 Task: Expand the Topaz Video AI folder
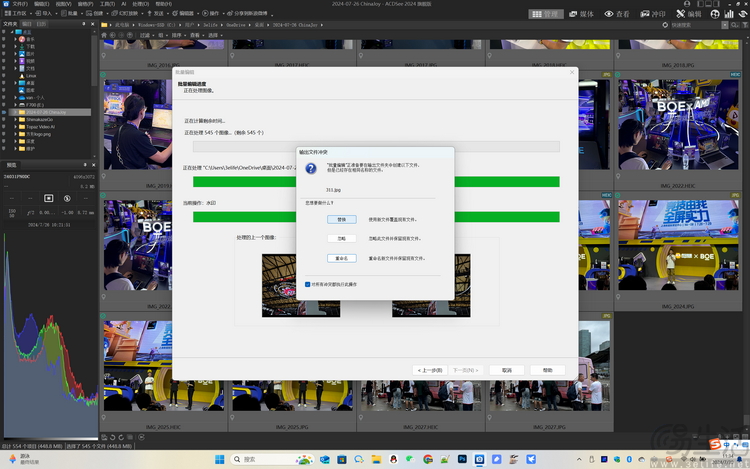(x=15, y=127)
